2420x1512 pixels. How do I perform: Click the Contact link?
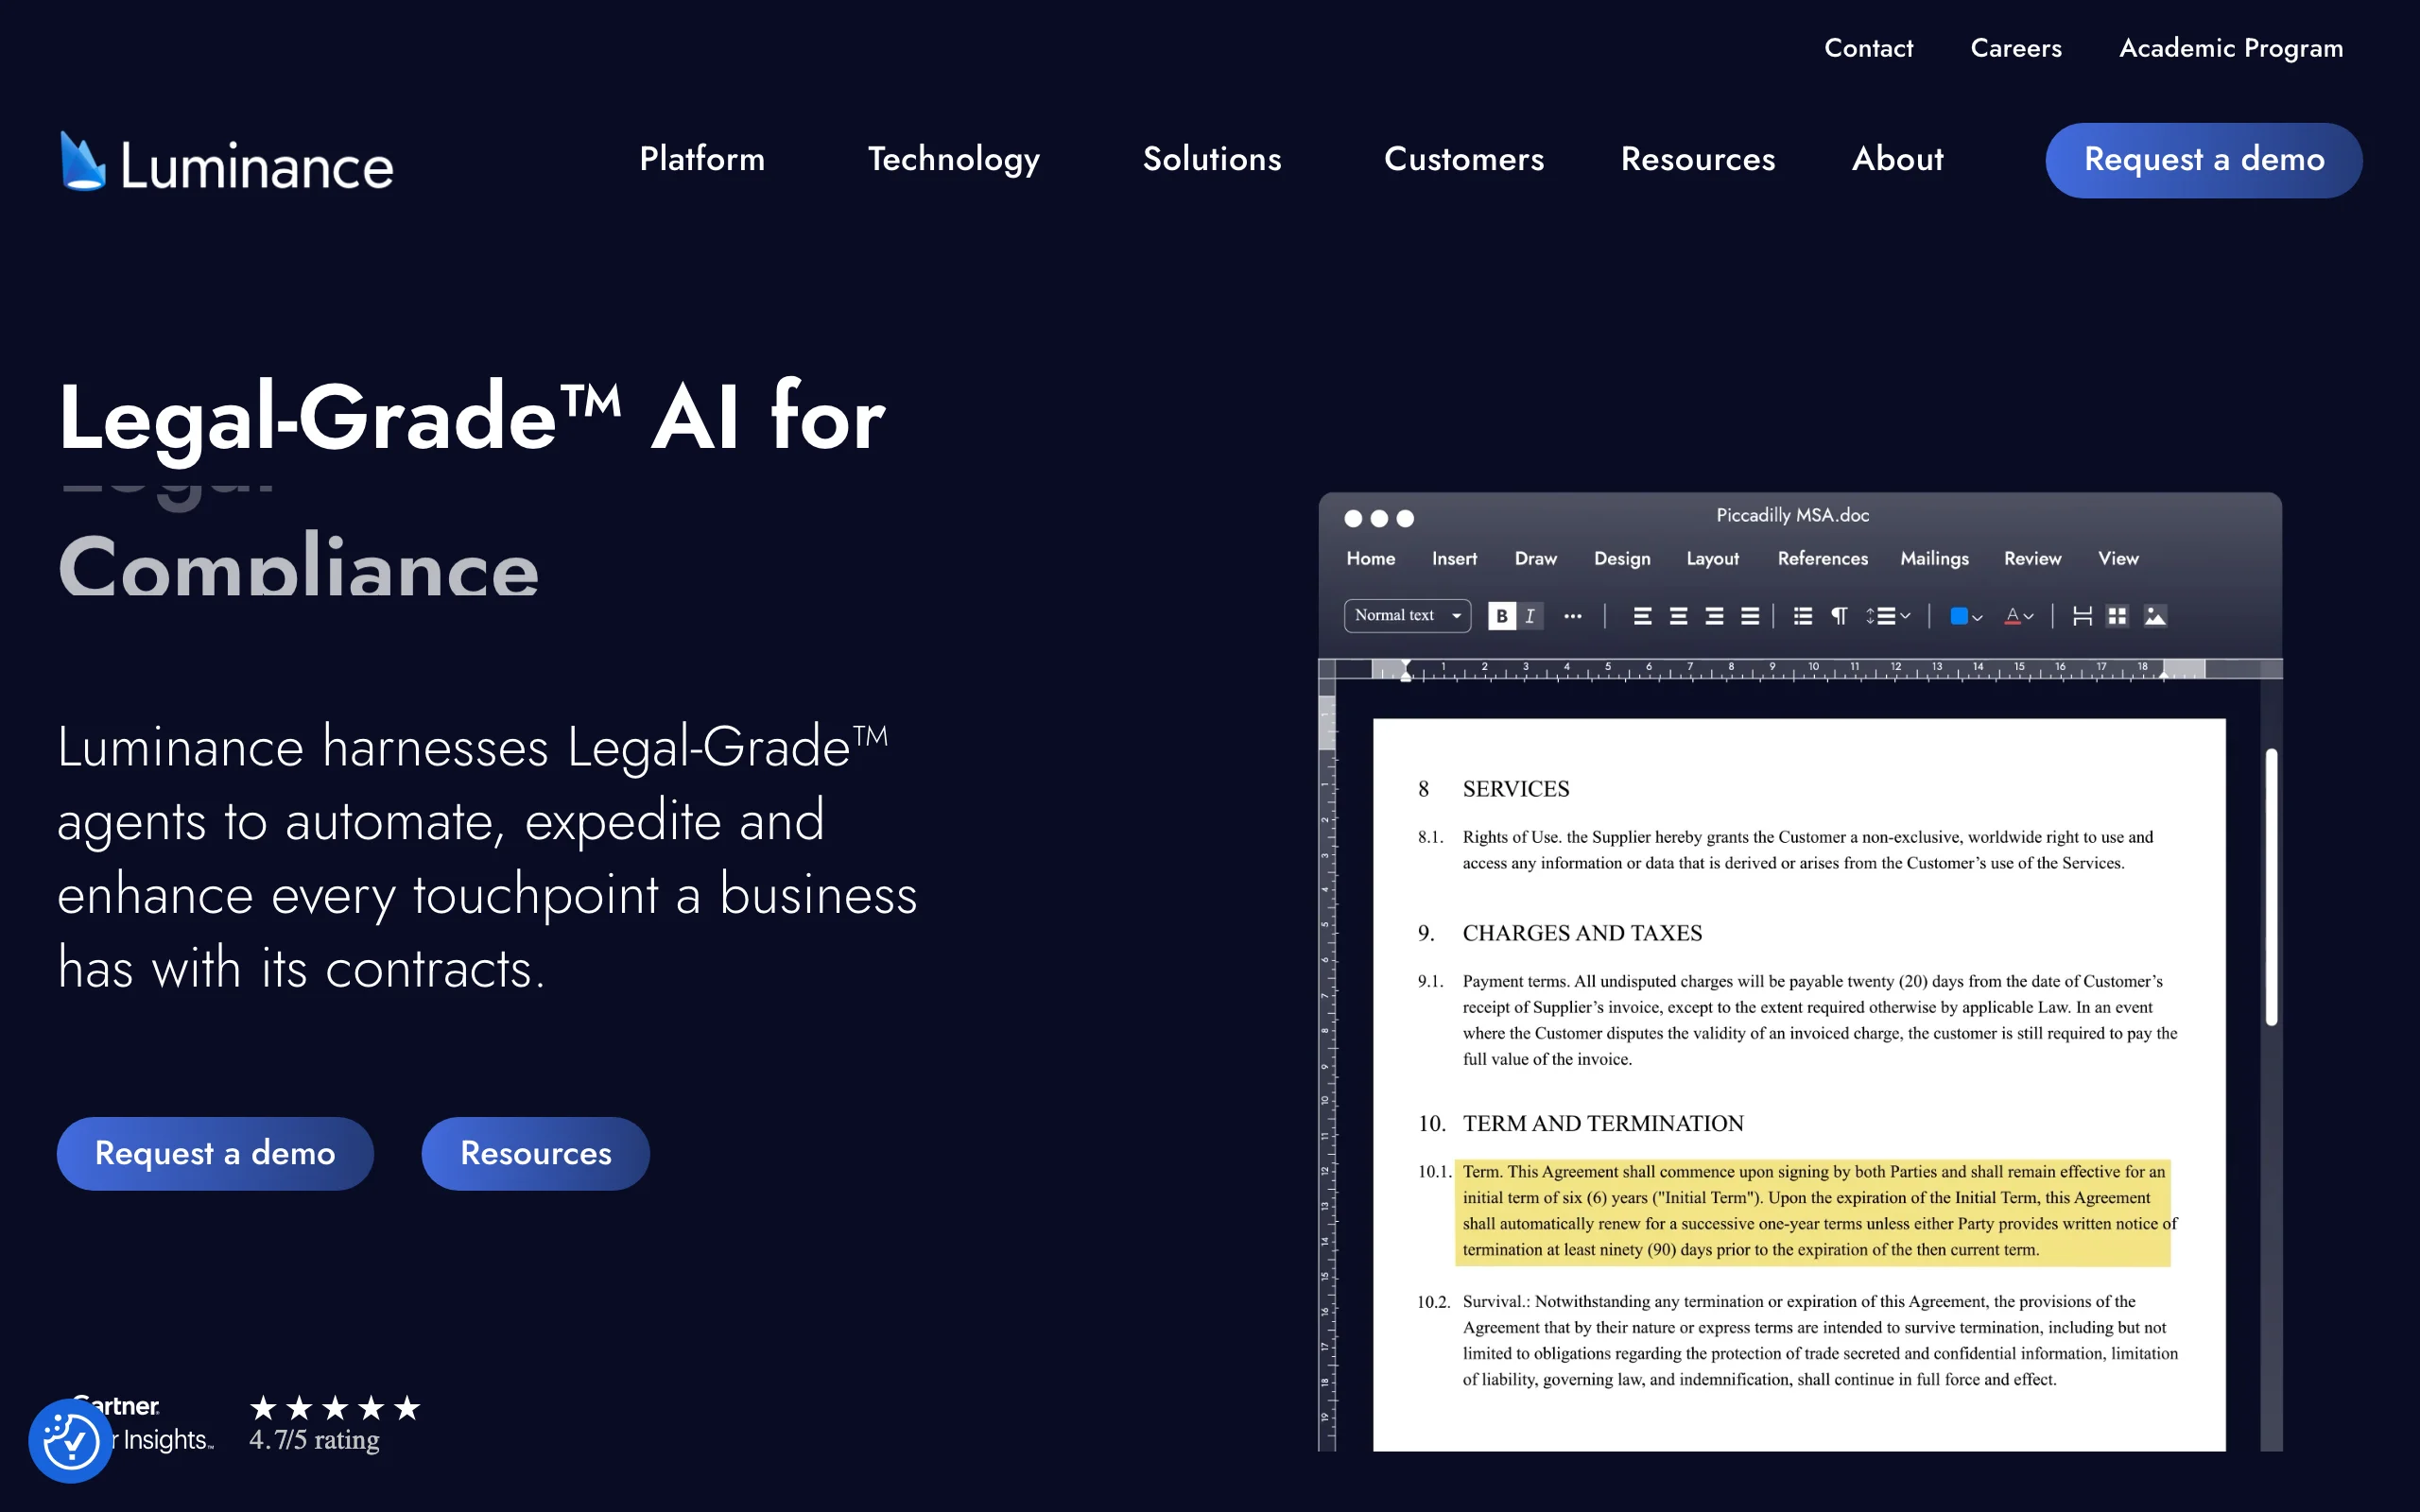tap(1868, 48)
